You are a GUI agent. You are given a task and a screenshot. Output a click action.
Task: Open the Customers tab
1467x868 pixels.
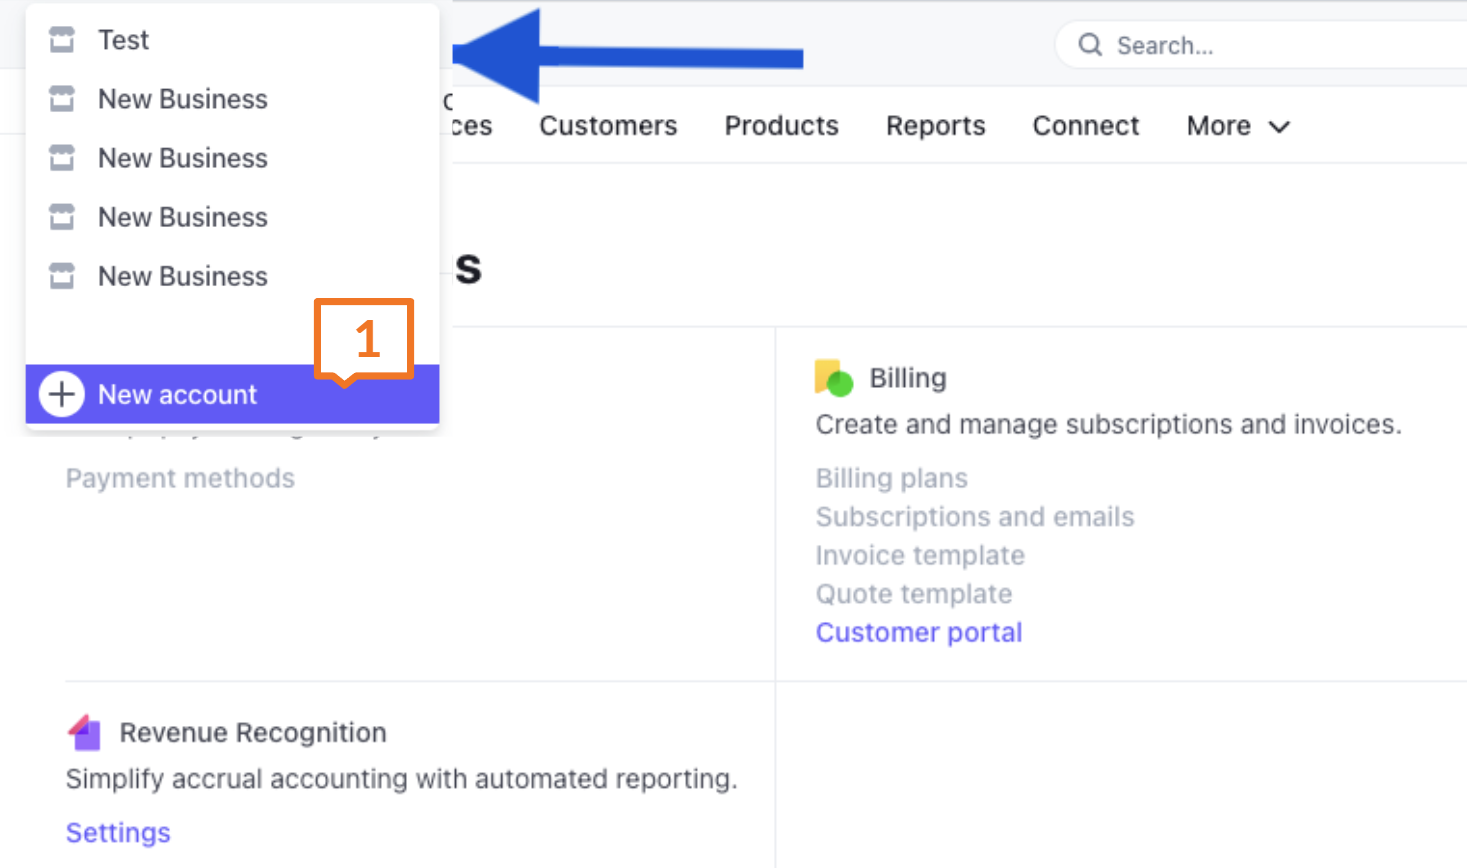tap(608, 126)
